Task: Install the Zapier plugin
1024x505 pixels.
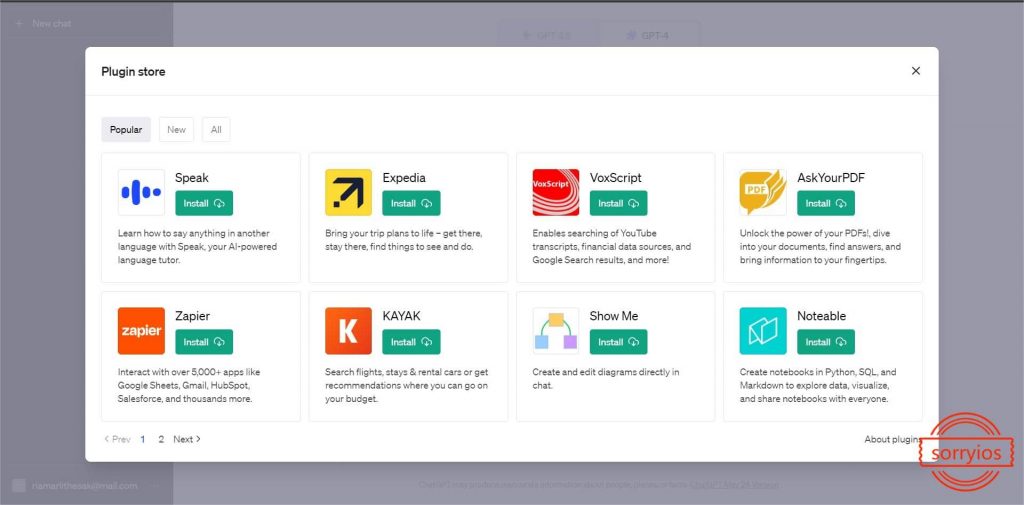Action: 204,342
